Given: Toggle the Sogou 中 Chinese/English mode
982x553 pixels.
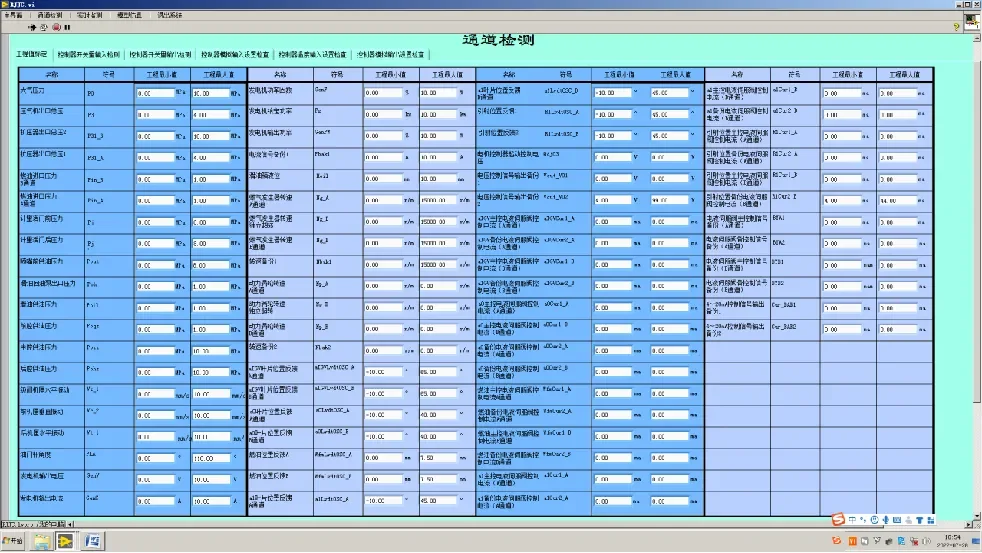Looking at the screenshot, I should [x=852, y=520].
